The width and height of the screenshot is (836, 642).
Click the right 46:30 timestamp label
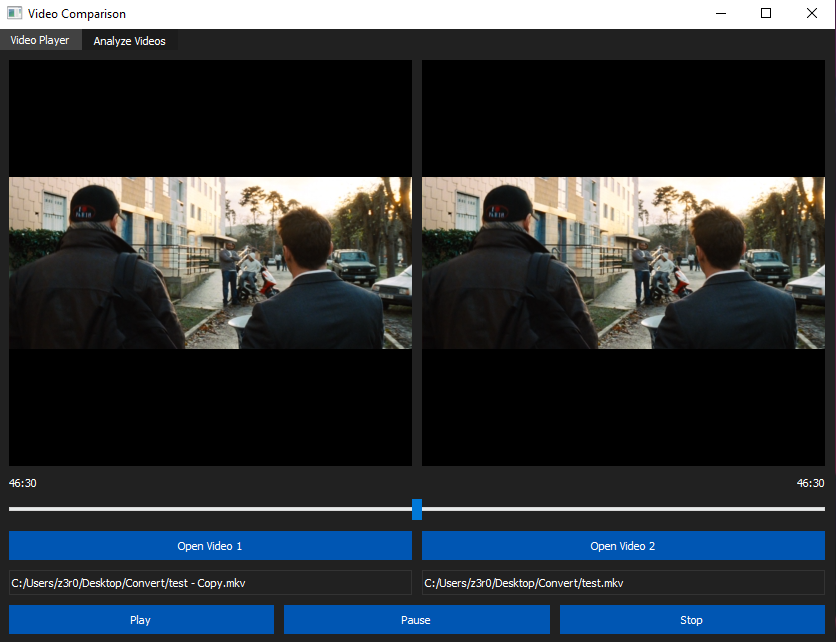[810, 483]
